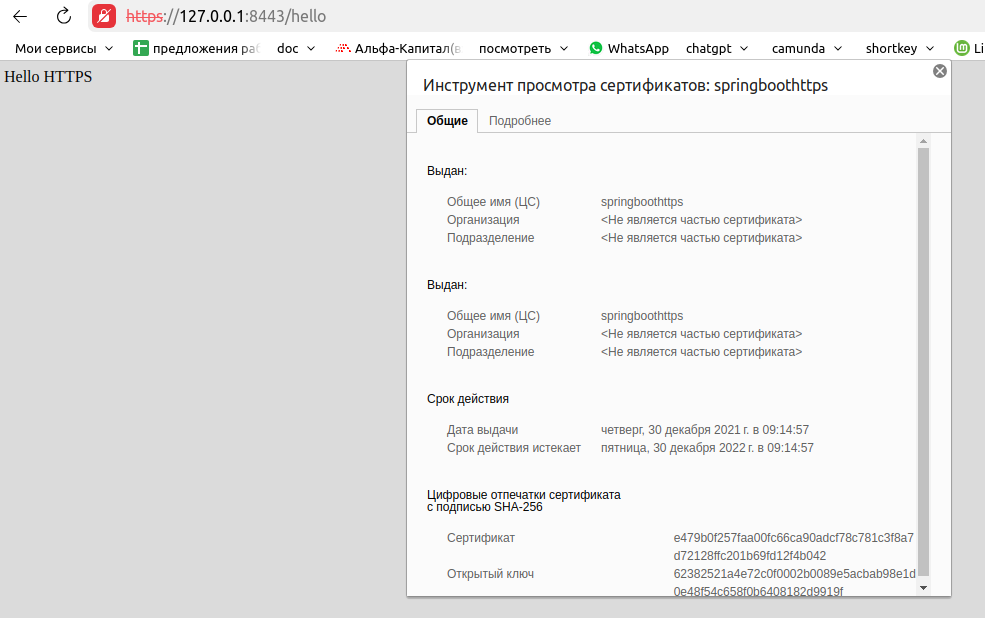Click the scrollbar up arrow in certificate viewer

click(x=923, y=141)
